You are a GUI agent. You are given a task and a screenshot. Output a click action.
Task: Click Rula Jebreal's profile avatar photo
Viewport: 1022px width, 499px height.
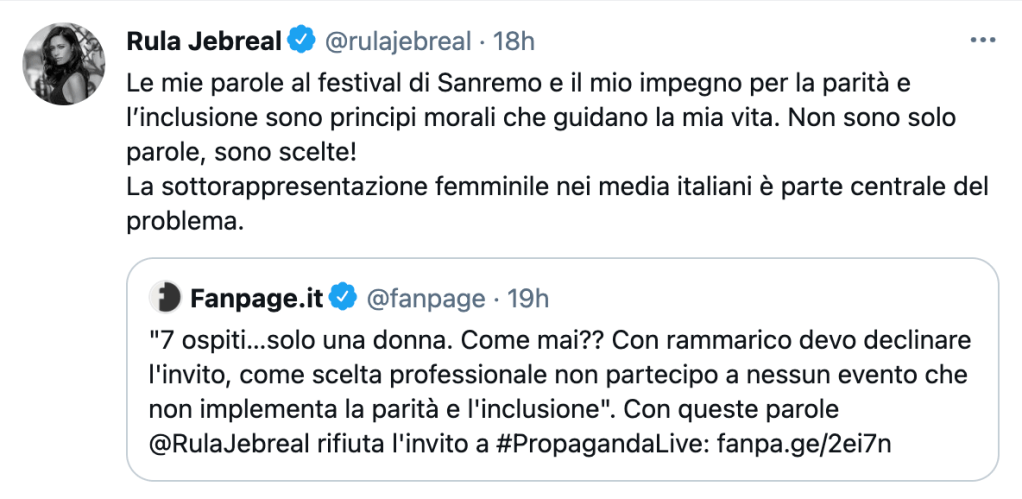pos(64,62)
